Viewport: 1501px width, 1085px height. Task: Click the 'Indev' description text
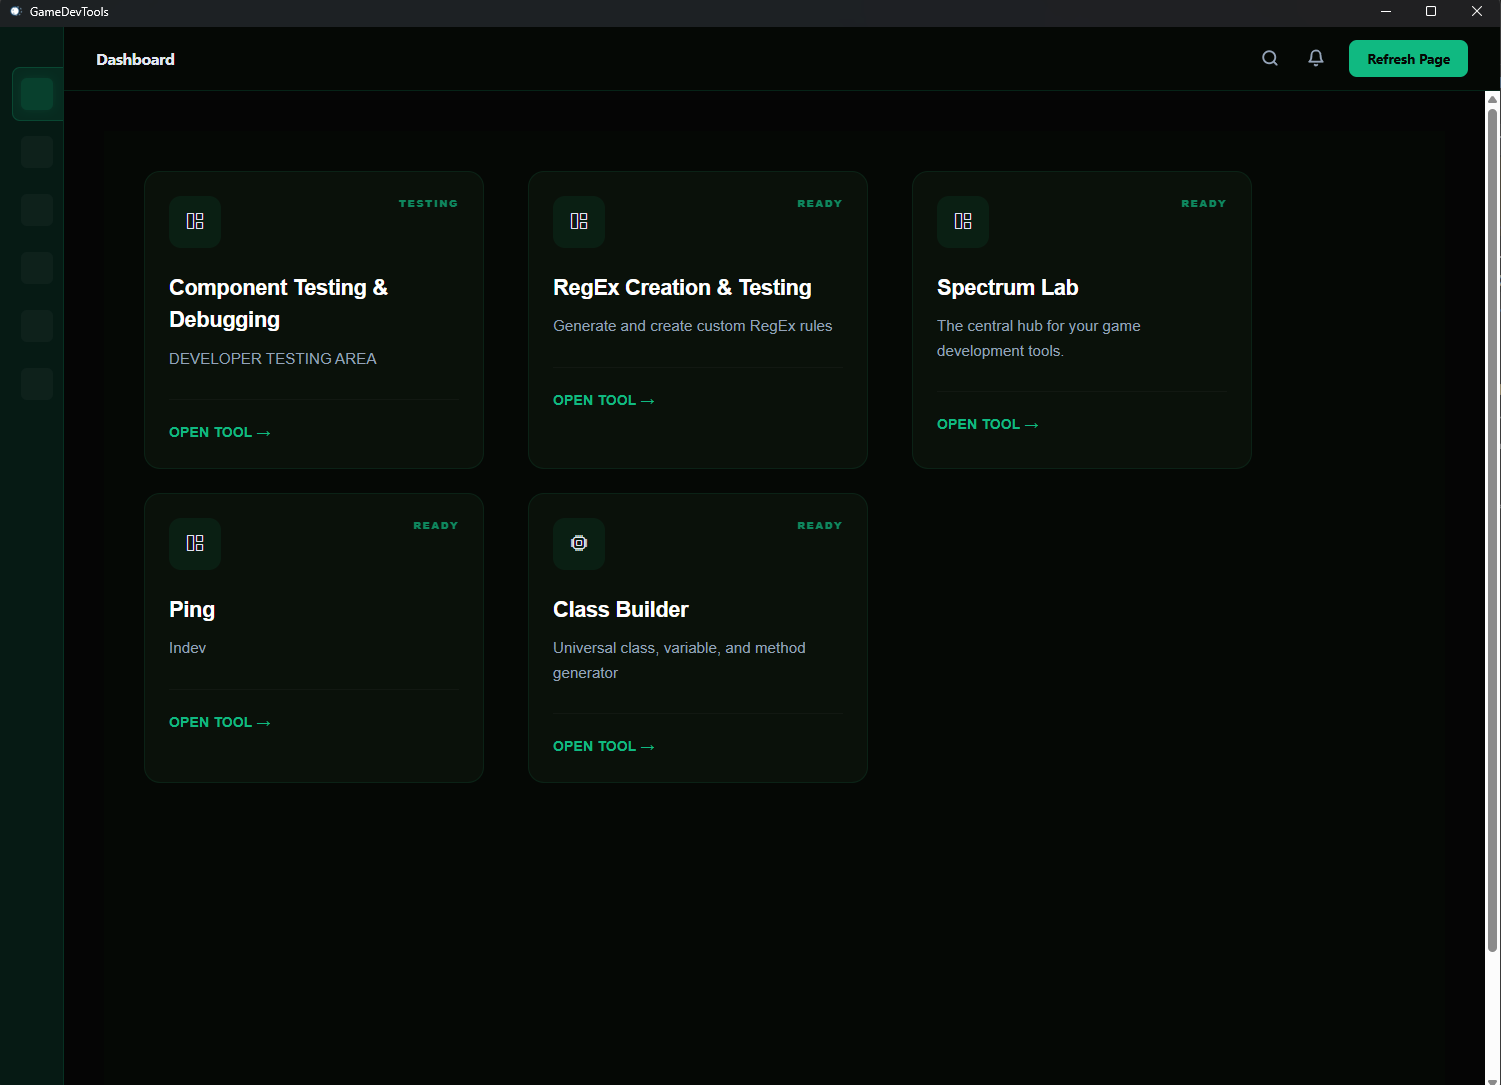(187, 648)
